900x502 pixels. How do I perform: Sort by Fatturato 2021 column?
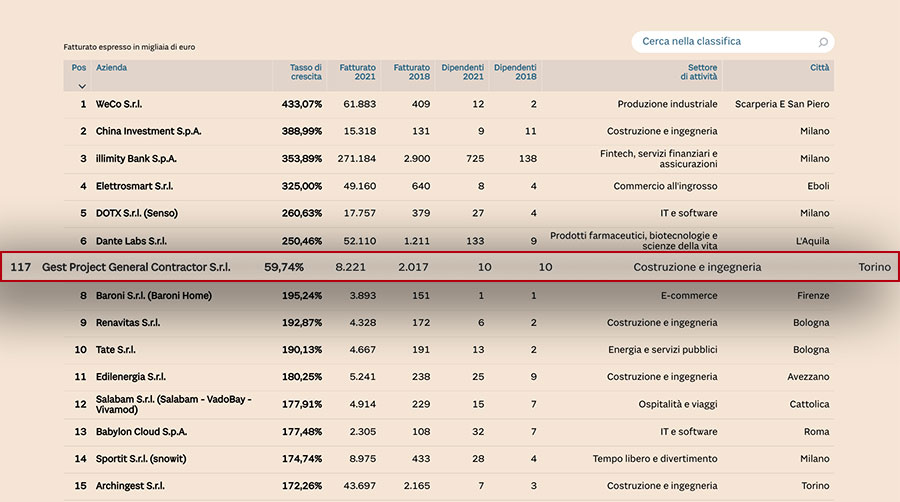358,72
